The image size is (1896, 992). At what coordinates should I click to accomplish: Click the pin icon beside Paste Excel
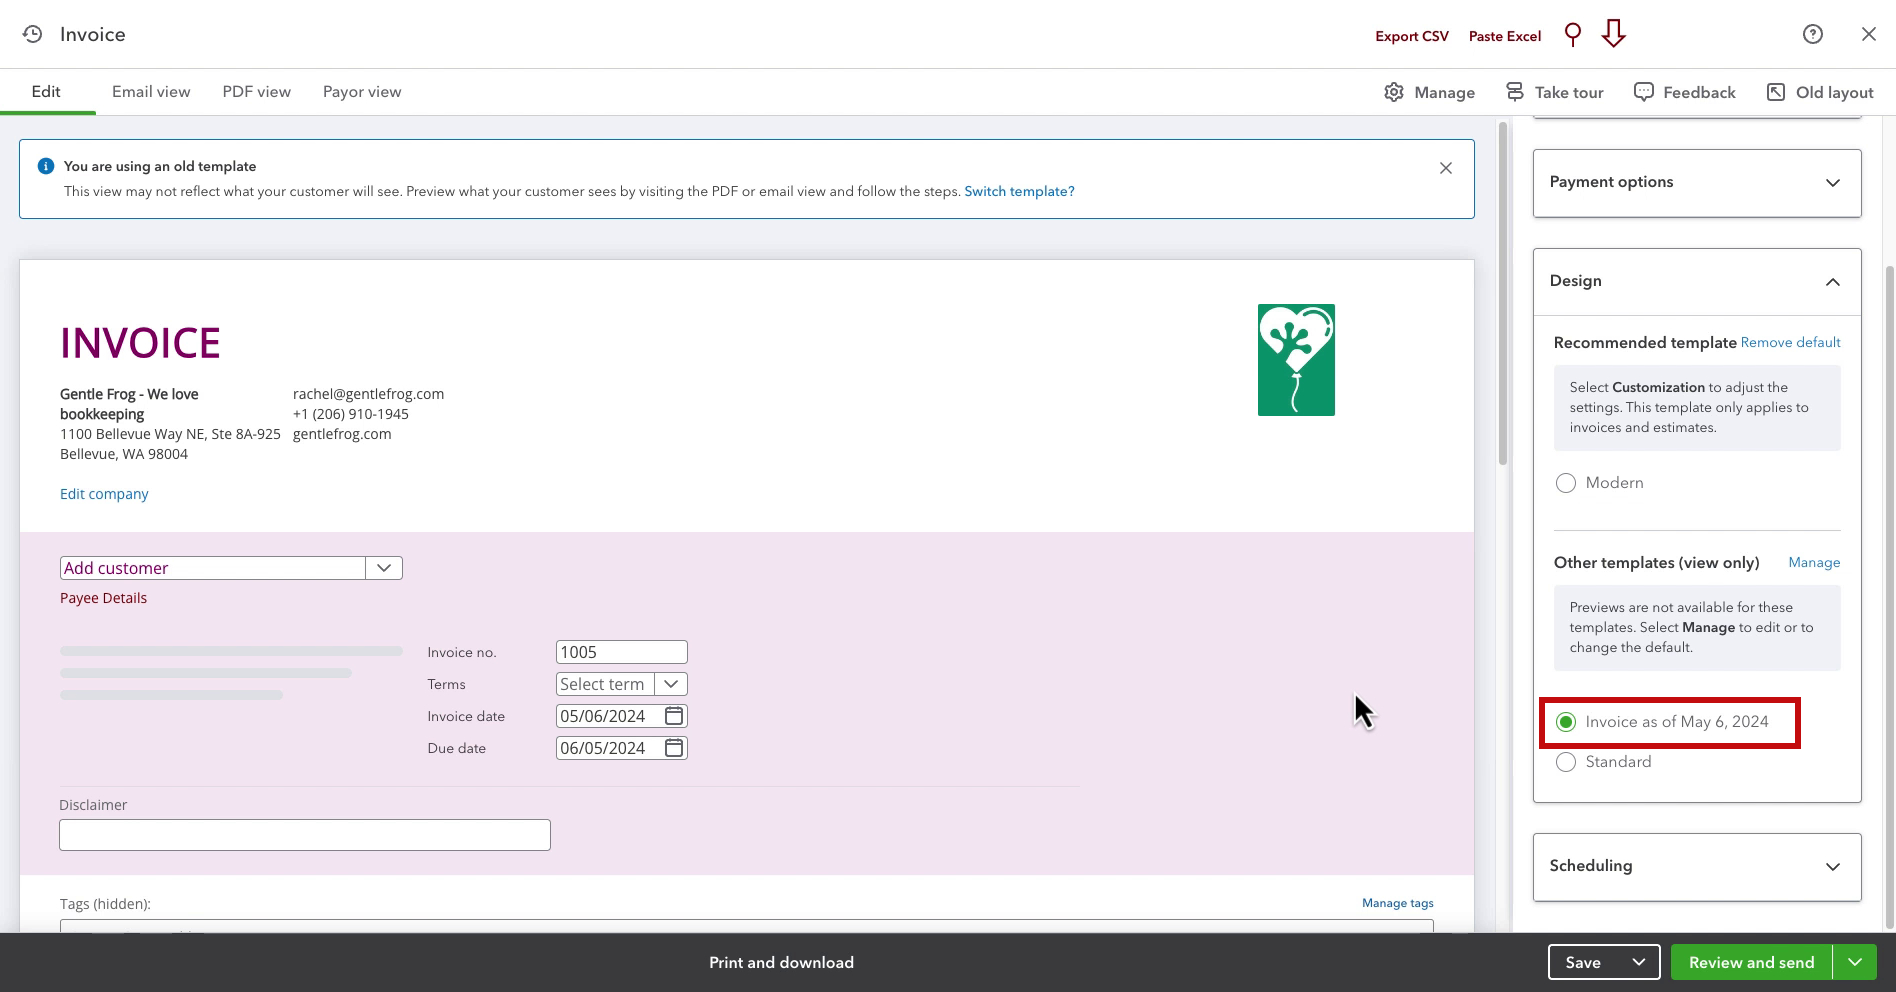tap(1573, 35)
